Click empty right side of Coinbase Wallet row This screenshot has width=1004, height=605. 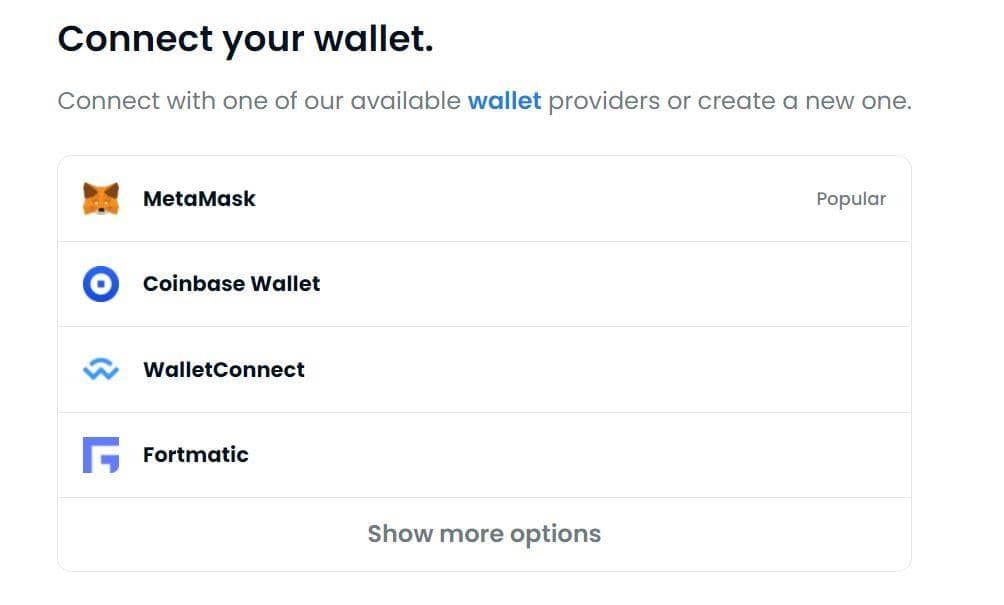click(700, 284)
